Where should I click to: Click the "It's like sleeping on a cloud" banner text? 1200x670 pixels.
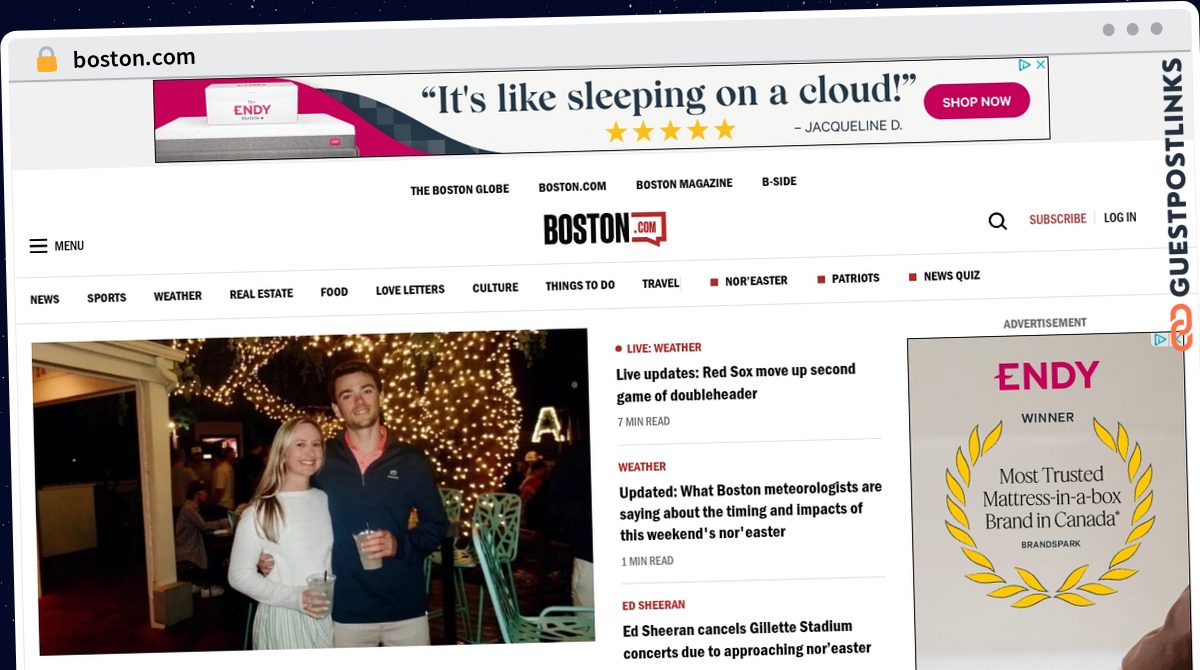pyautogui.click(x=669, y=95)
